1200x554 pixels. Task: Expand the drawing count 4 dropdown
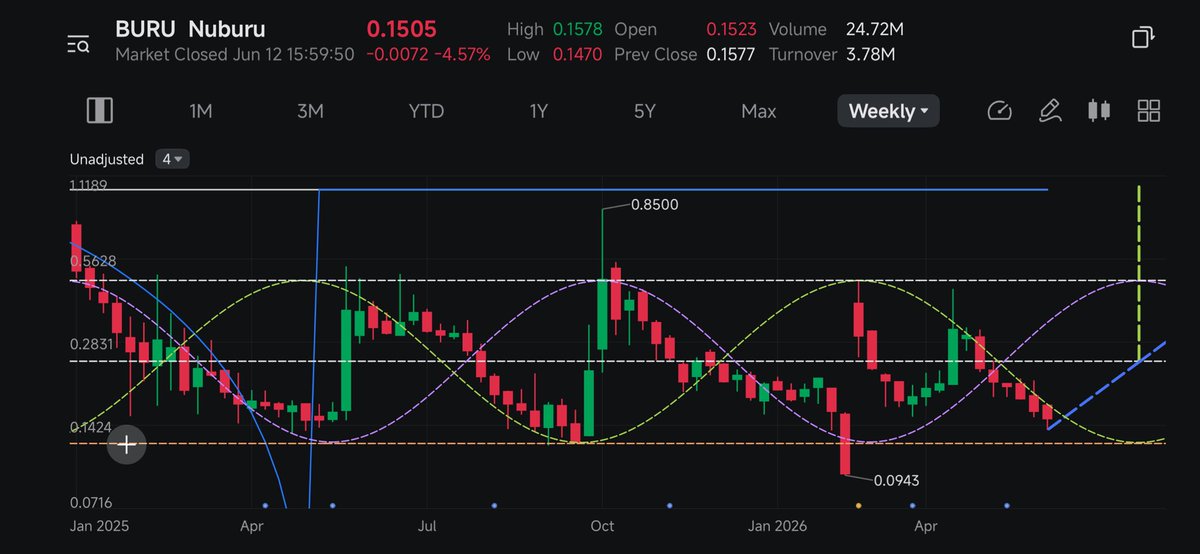click(173, 159)
